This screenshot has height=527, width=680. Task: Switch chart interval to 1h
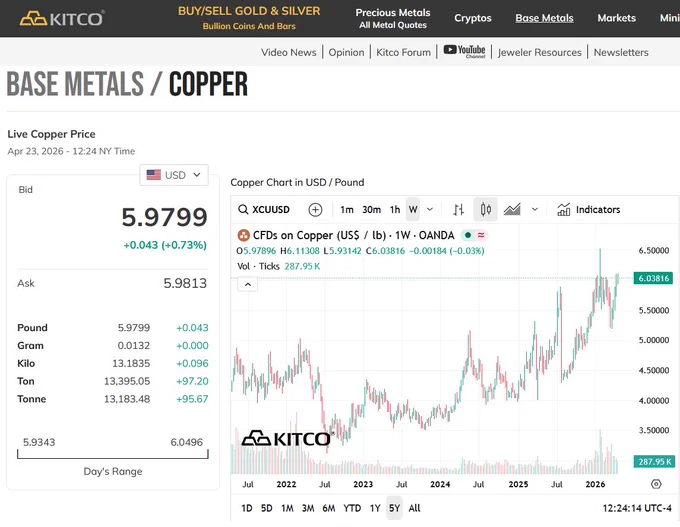(395, 209)
